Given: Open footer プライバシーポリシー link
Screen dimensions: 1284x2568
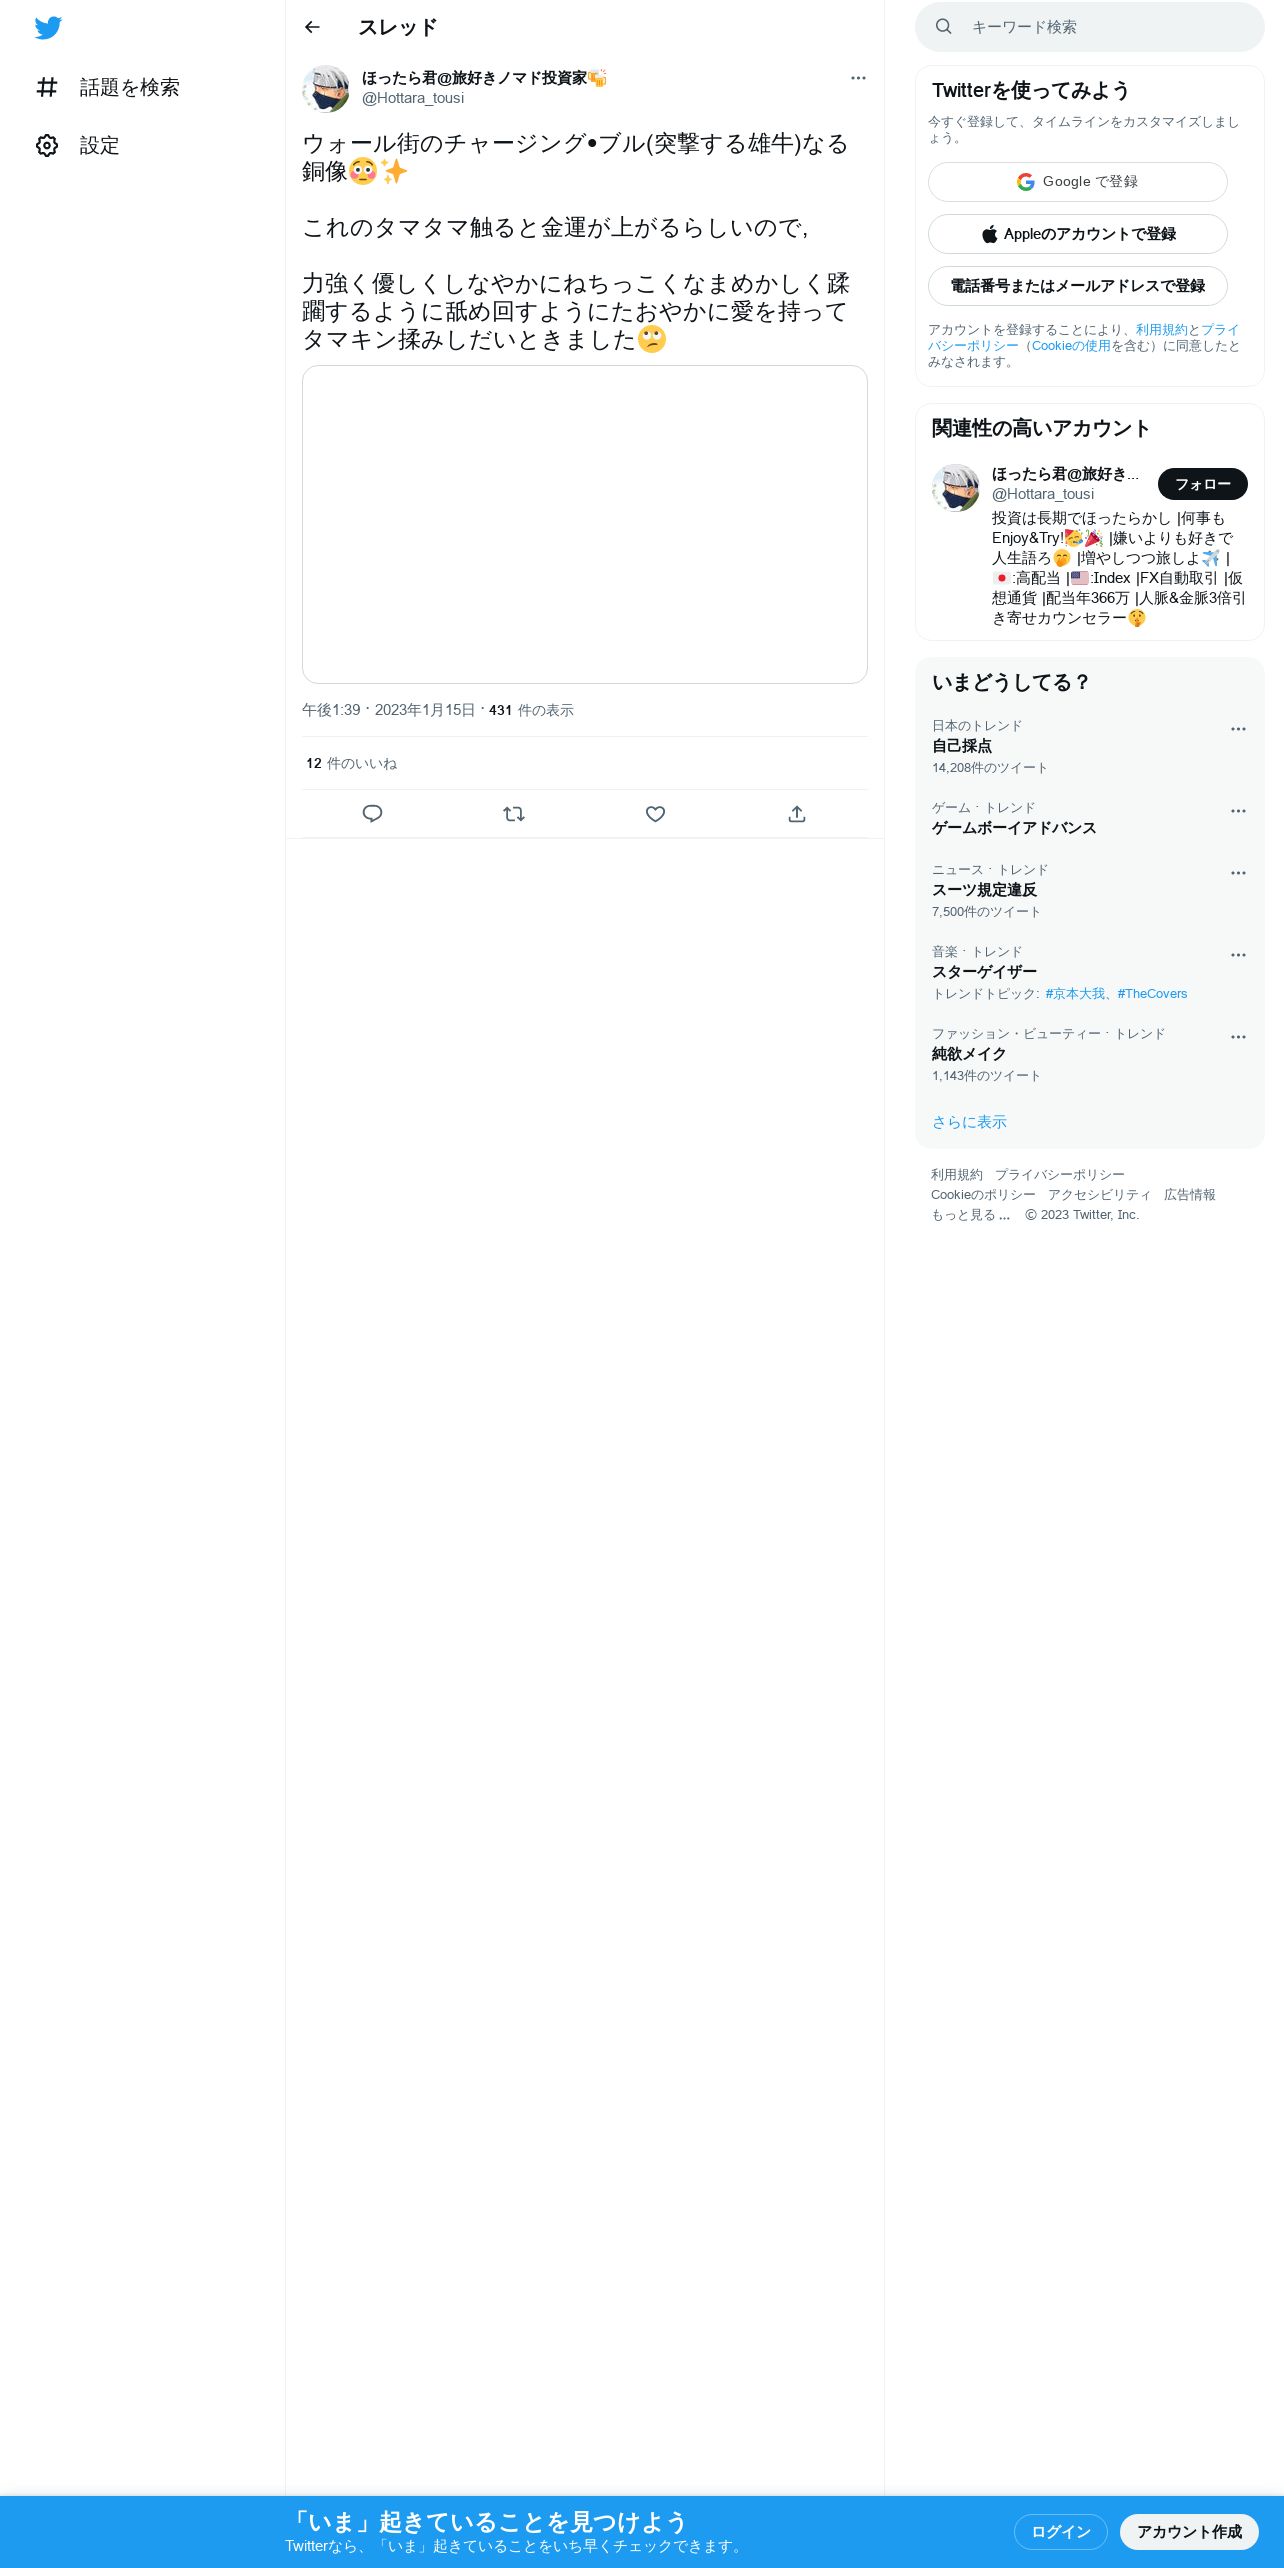Looking at the screenshot, I should coord(1060,1175).
